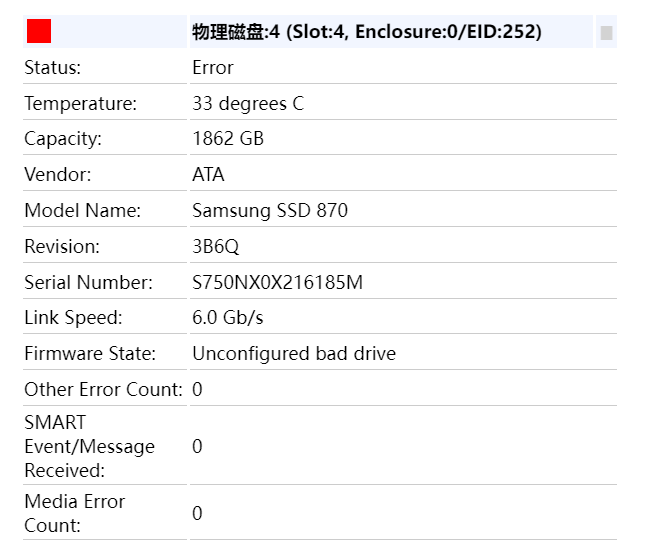The image size is (655, 546).
Task: Select serial number S750NX0X216185M
Action: [x=277, y=282]
